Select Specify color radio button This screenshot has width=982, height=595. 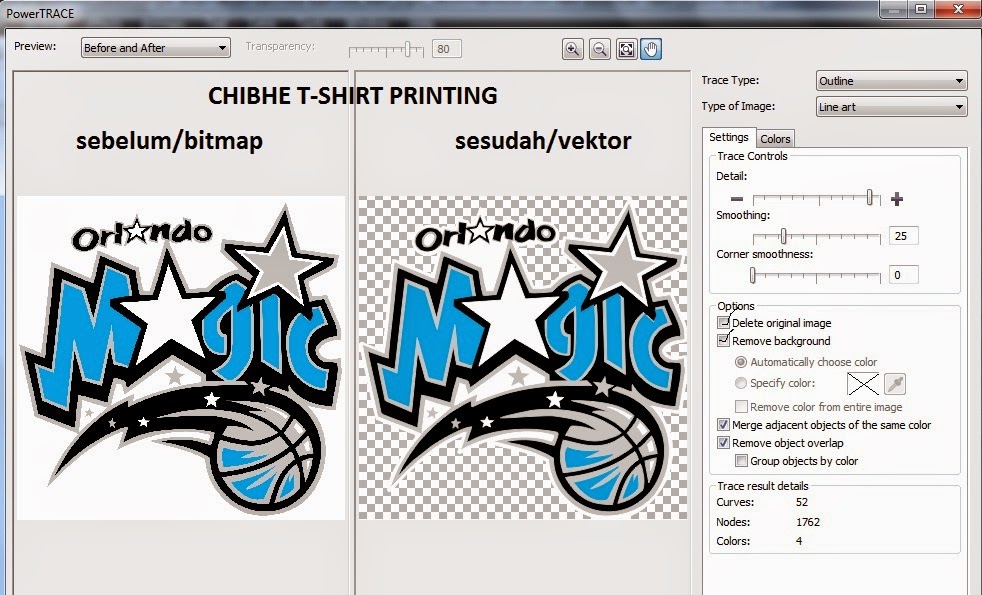point(741,383)
